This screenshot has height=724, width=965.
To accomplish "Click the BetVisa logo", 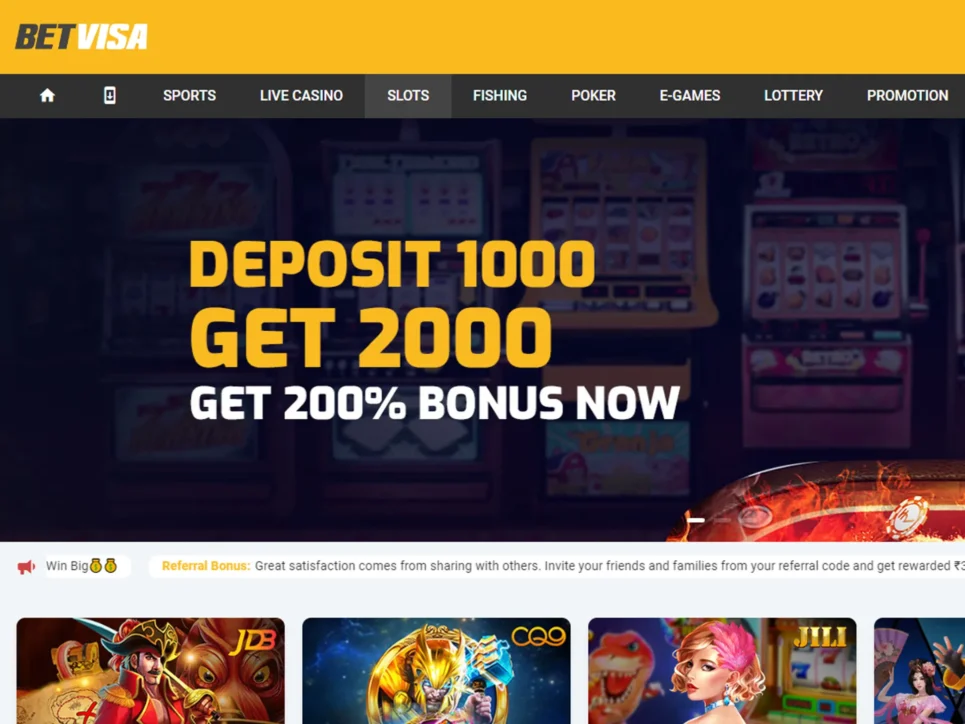I will (81, 37).
